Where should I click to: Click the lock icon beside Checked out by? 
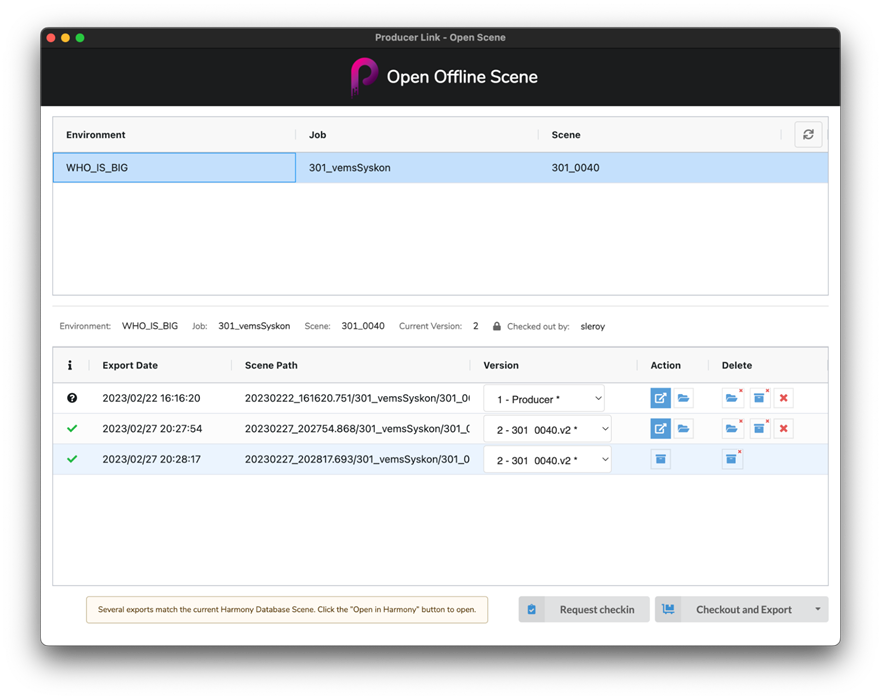(497, 326)
